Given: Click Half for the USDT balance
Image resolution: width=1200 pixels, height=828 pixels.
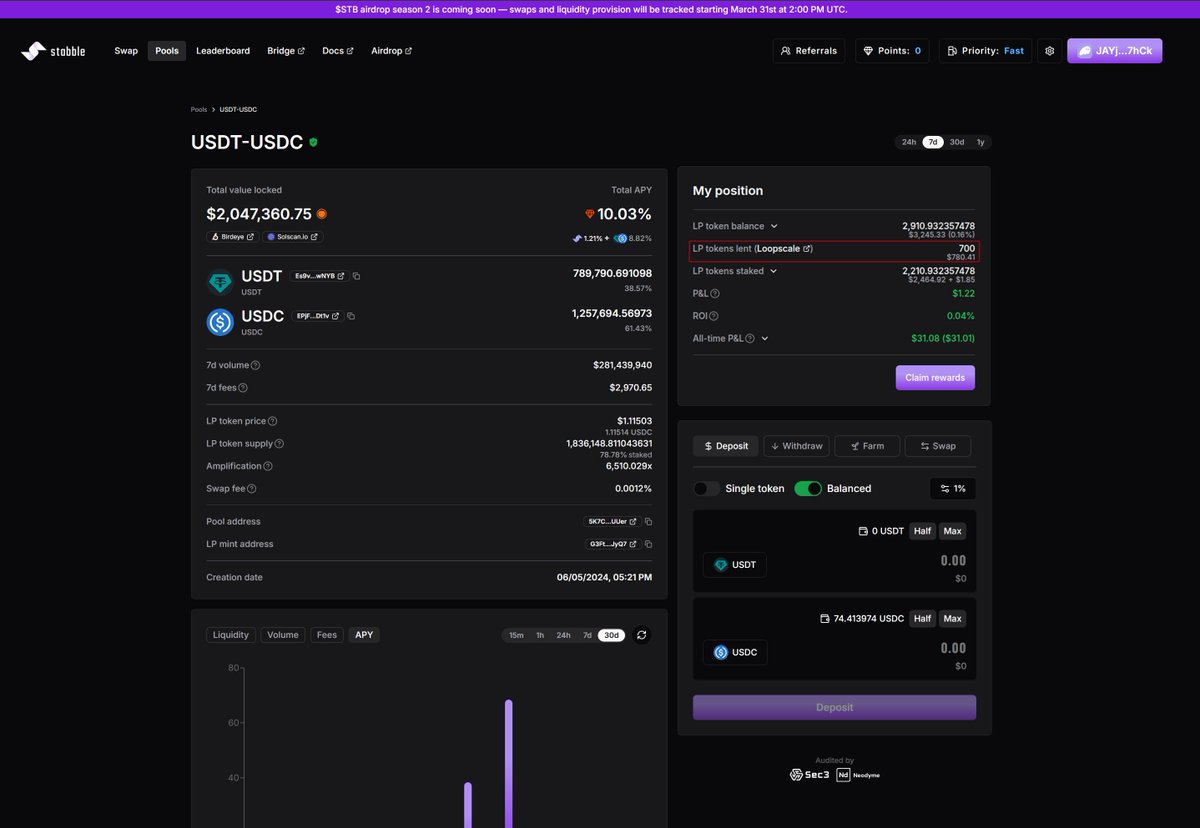Looking at the screenshot, I should click(x=922, y=531).
